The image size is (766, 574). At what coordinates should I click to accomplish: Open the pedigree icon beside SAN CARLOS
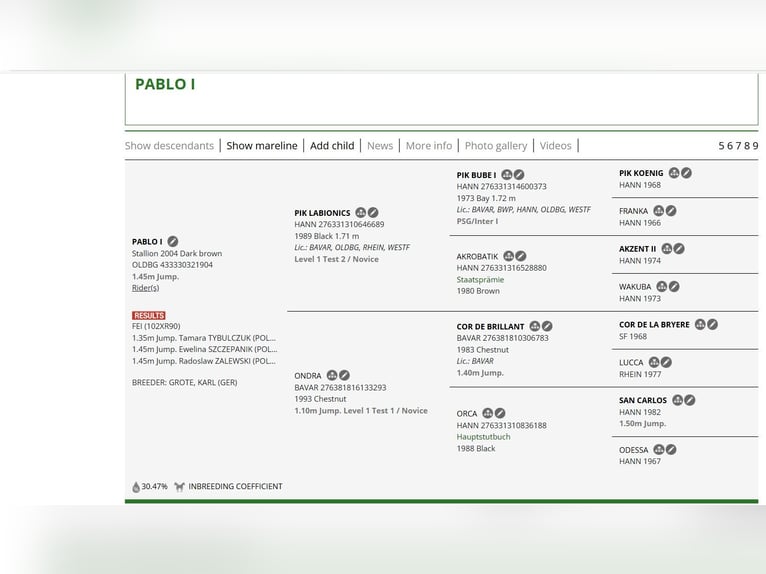coord(677,400)
